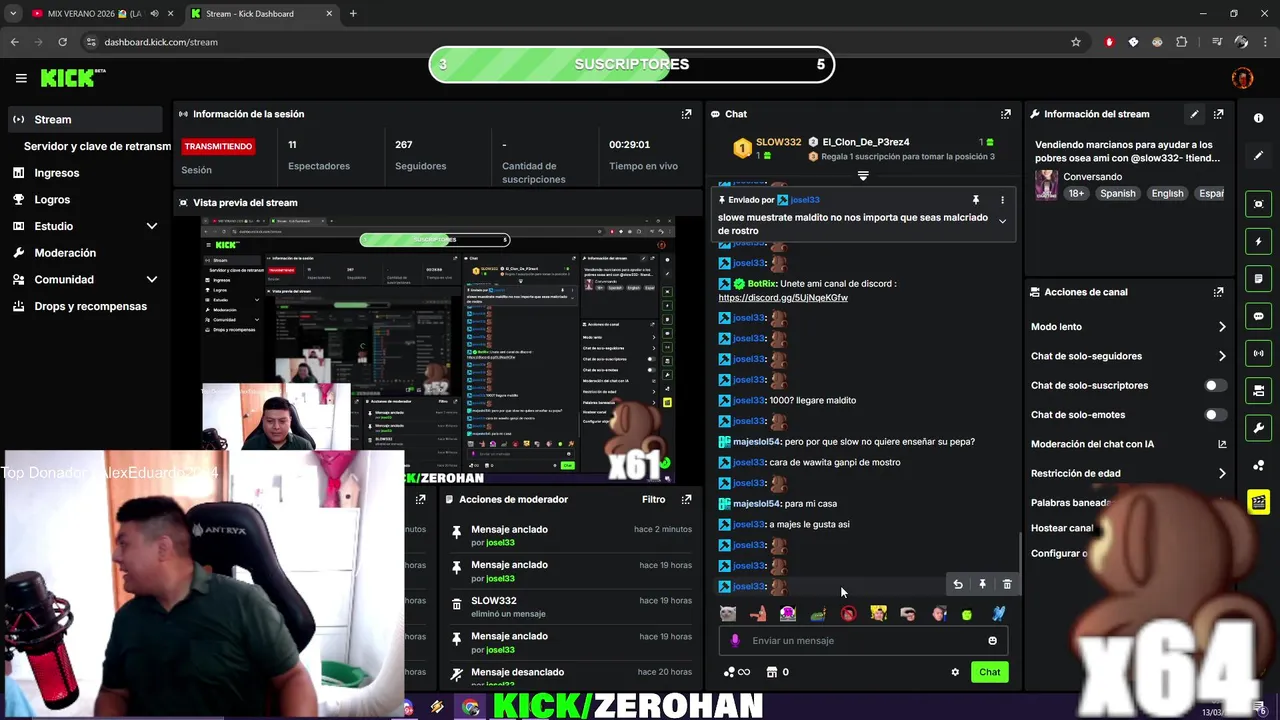Click the speech bubble icon in right sidebar
Screen dimensions: 1280x720
(1258, 316)
